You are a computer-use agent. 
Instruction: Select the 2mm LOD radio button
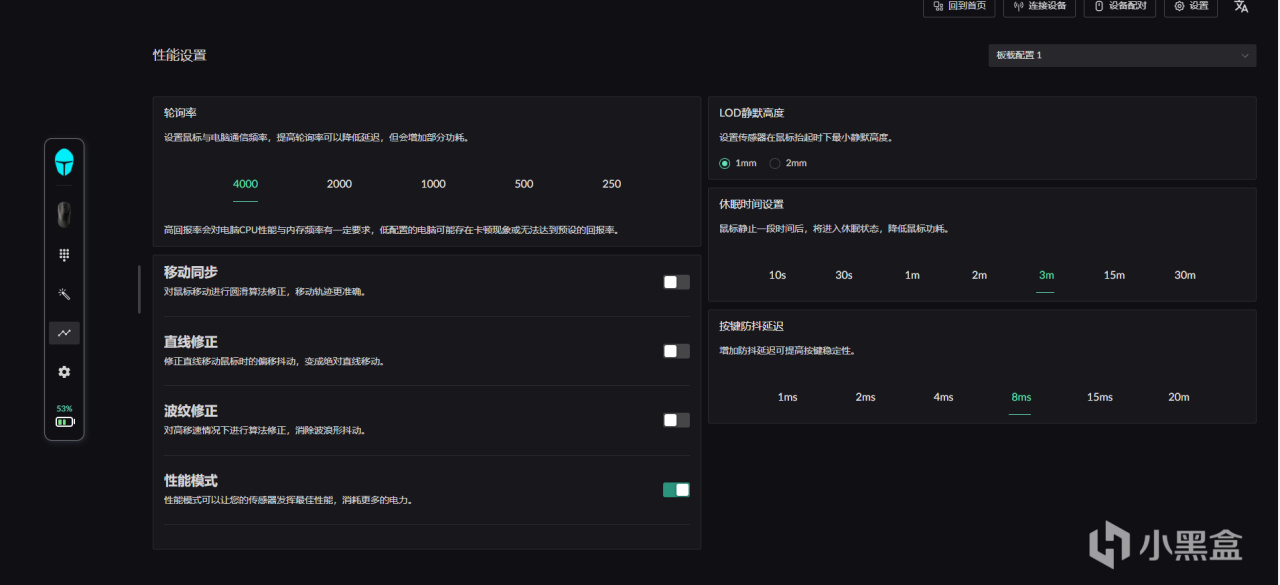[x=775, y=163]
